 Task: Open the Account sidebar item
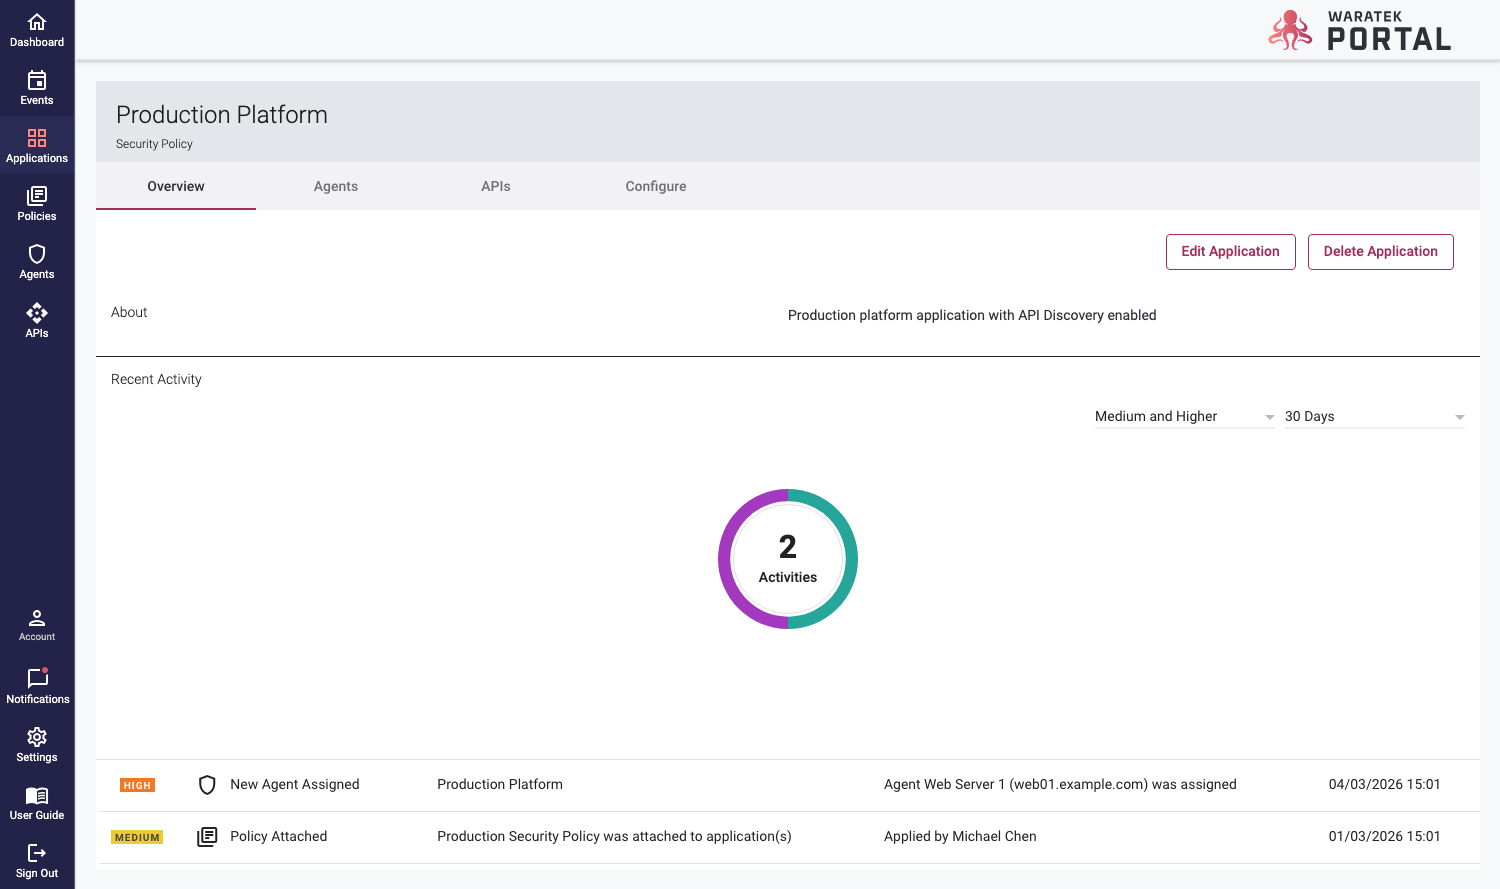pyautogui.click(x=37, y=625)
